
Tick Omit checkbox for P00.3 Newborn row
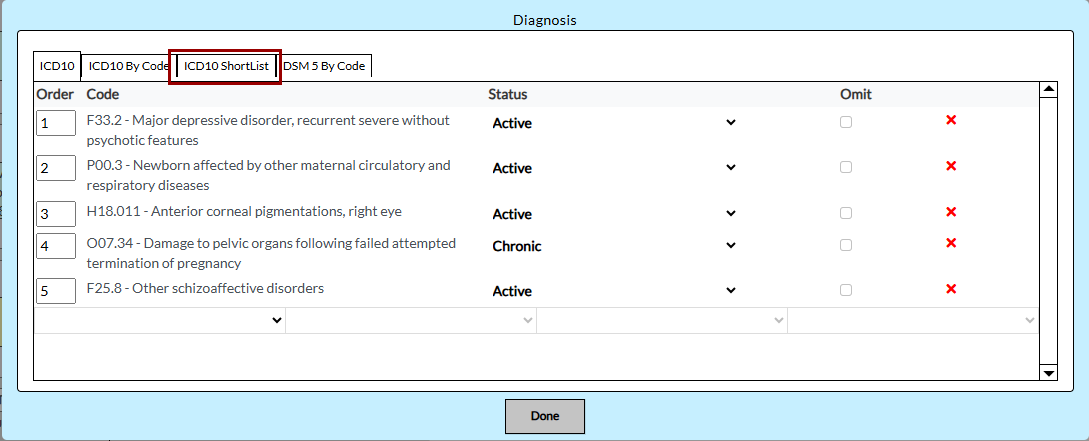pos(846,167)
